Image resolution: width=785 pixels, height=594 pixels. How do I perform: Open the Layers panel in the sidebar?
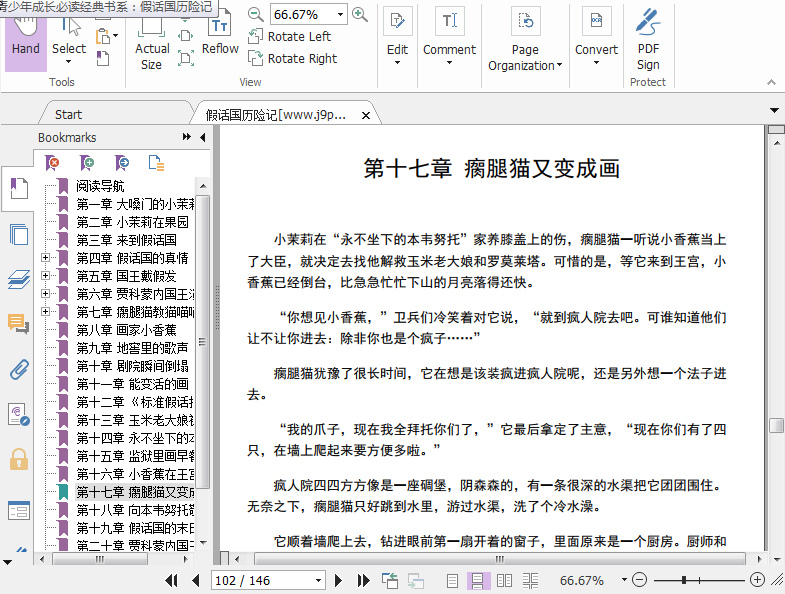click(18, 280)
